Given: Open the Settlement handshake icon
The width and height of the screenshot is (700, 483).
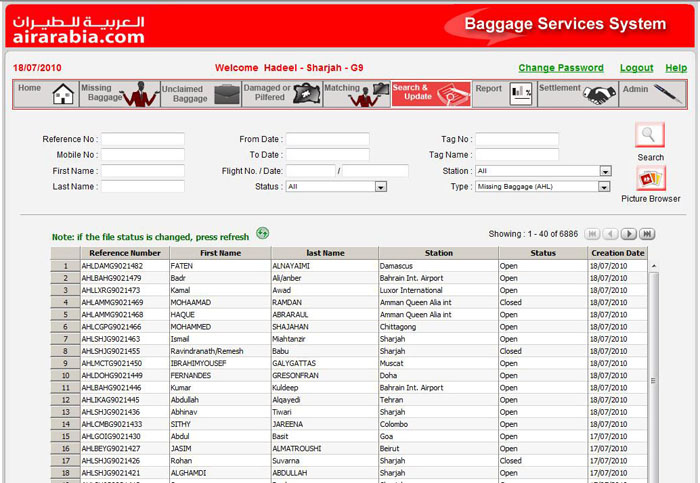Looking at the screenshot, I should [599, 94].
